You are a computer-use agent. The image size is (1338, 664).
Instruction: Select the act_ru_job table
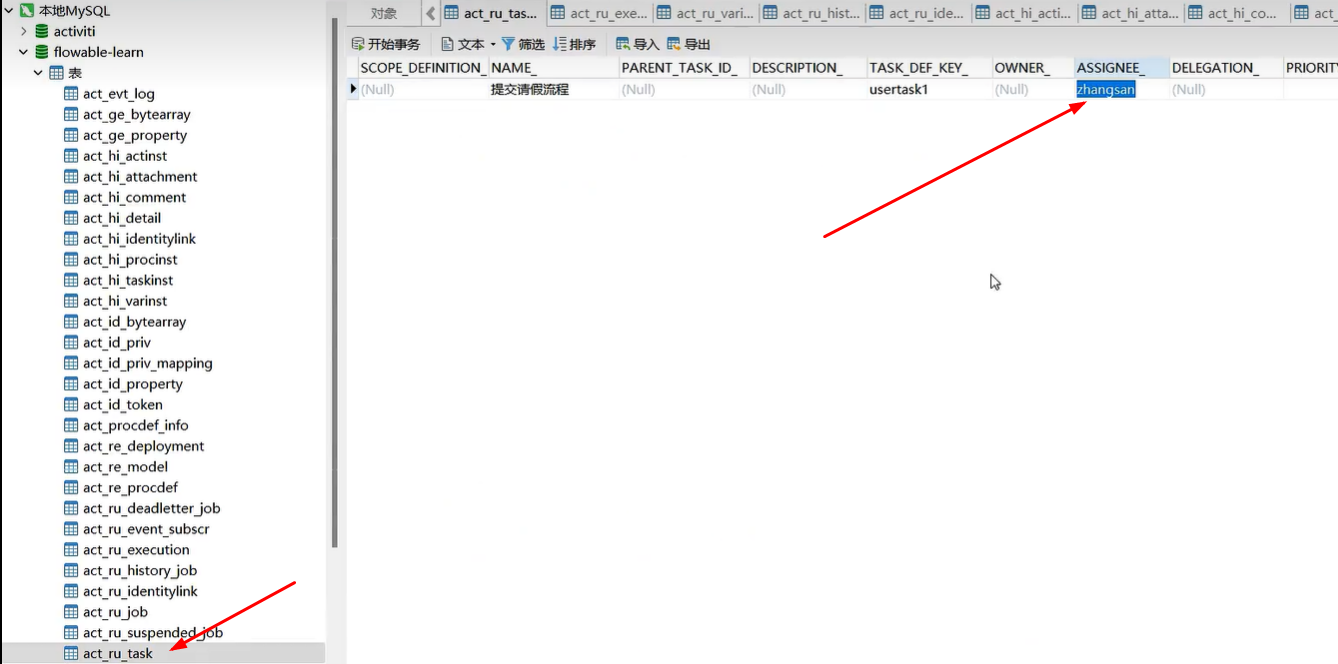click(116, 612)
